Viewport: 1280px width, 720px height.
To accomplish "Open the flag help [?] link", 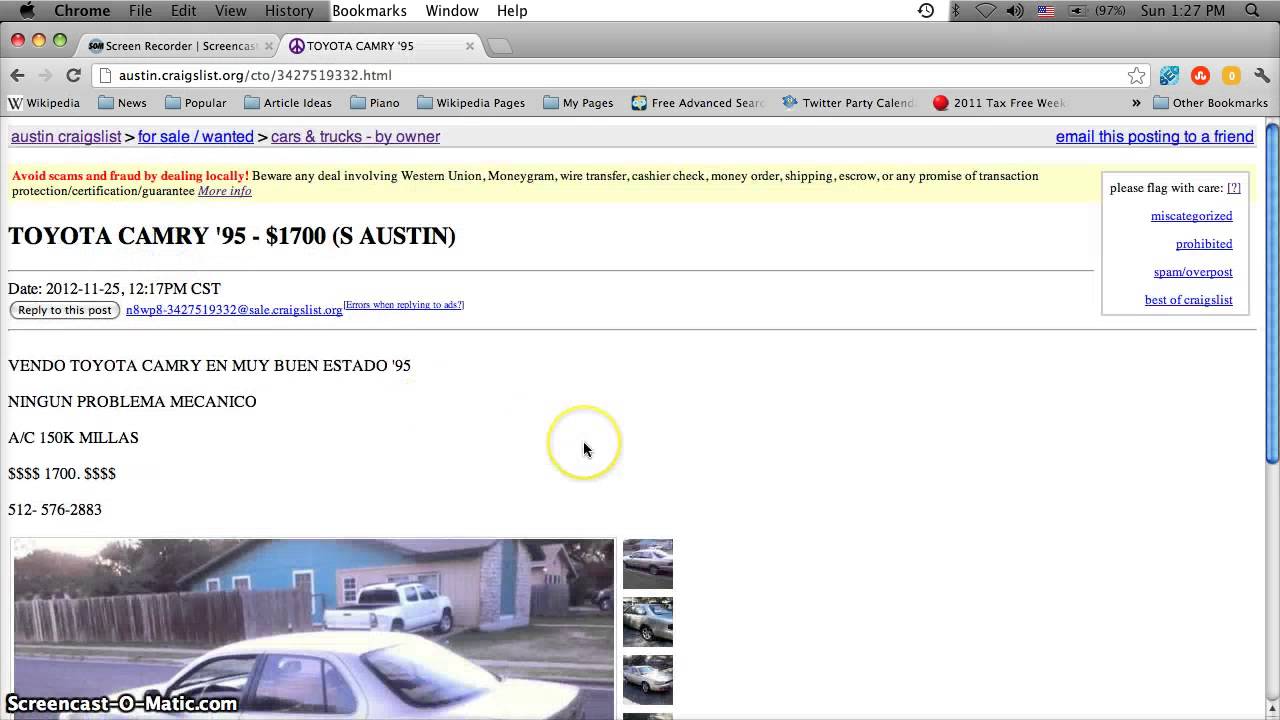I will [x=1234, y=188].
